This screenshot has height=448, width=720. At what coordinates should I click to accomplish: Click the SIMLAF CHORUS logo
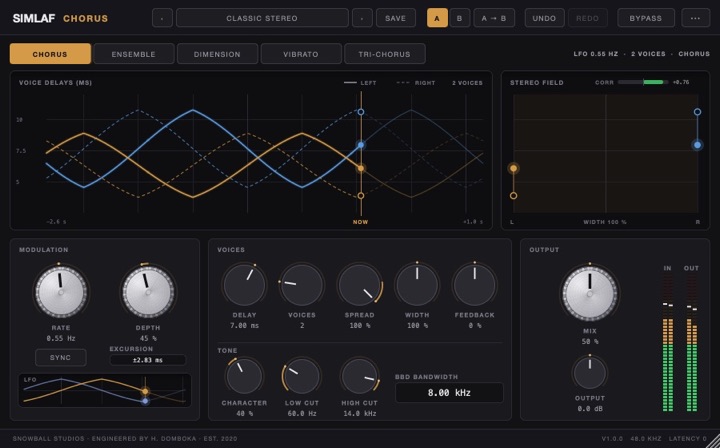(x=60, y=18)
